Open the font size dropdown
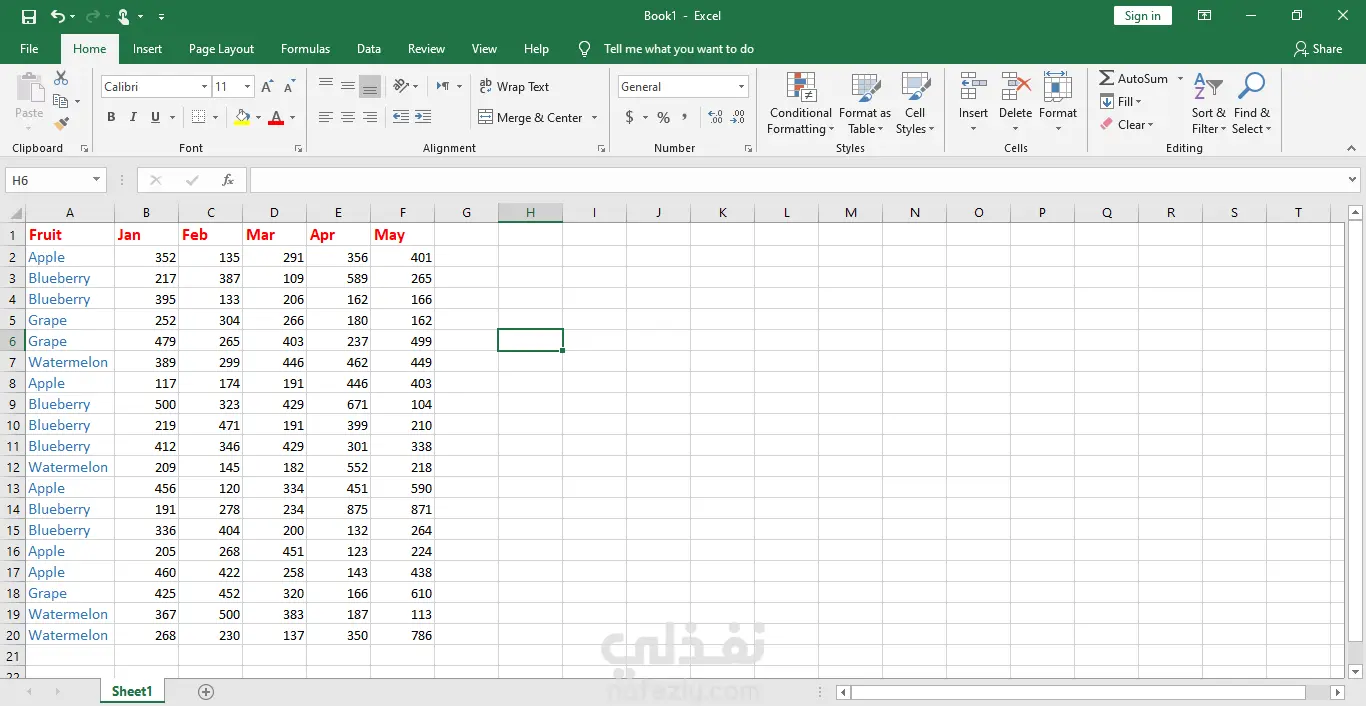1366x706 pixels. (x=247, y=87)
